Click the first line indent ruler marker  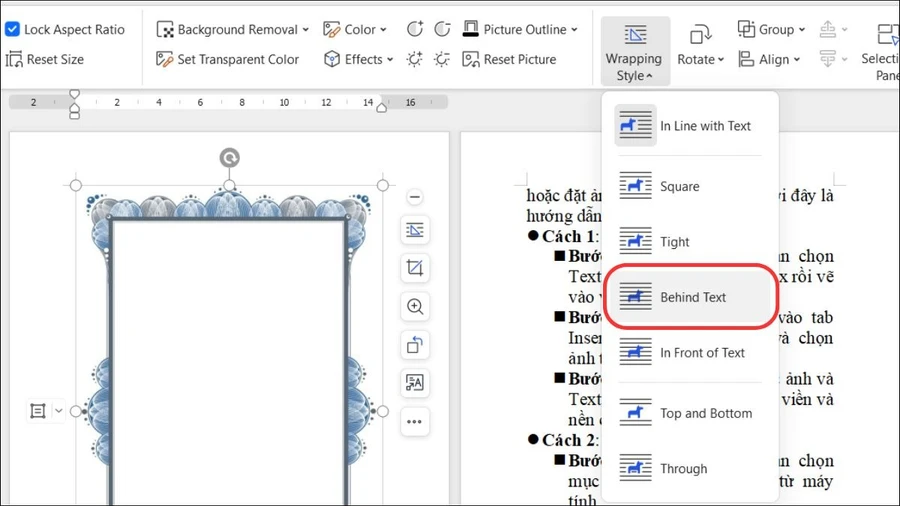pos(74,94)
